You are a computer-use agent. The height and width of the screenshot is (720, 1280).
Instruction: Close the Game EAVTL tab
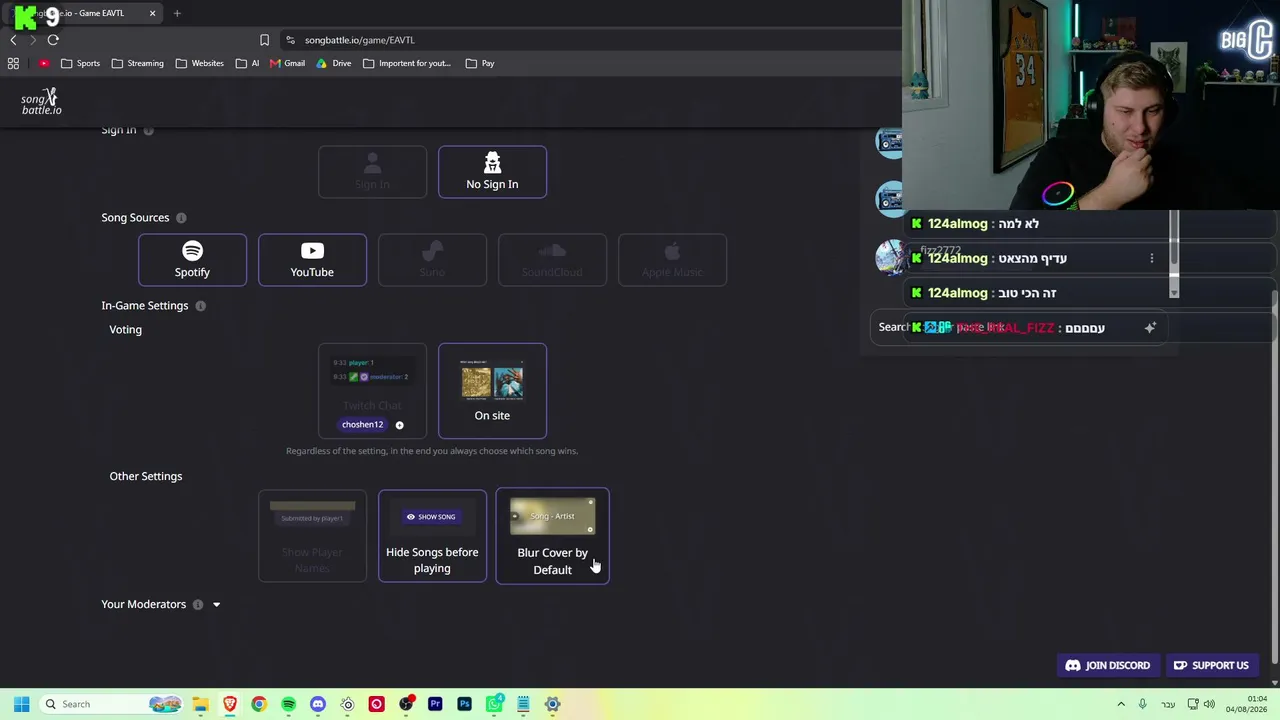tap(152, 13)
